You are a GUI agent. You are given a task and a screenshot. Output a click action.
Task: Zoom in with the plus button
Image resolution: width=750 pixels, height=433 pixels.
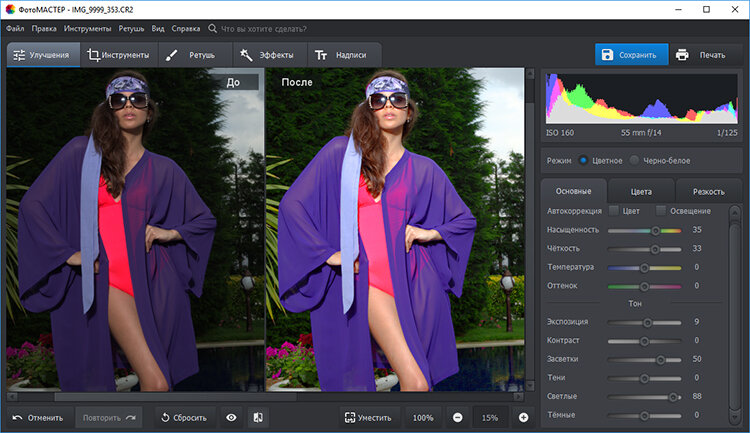click(523, 417)
